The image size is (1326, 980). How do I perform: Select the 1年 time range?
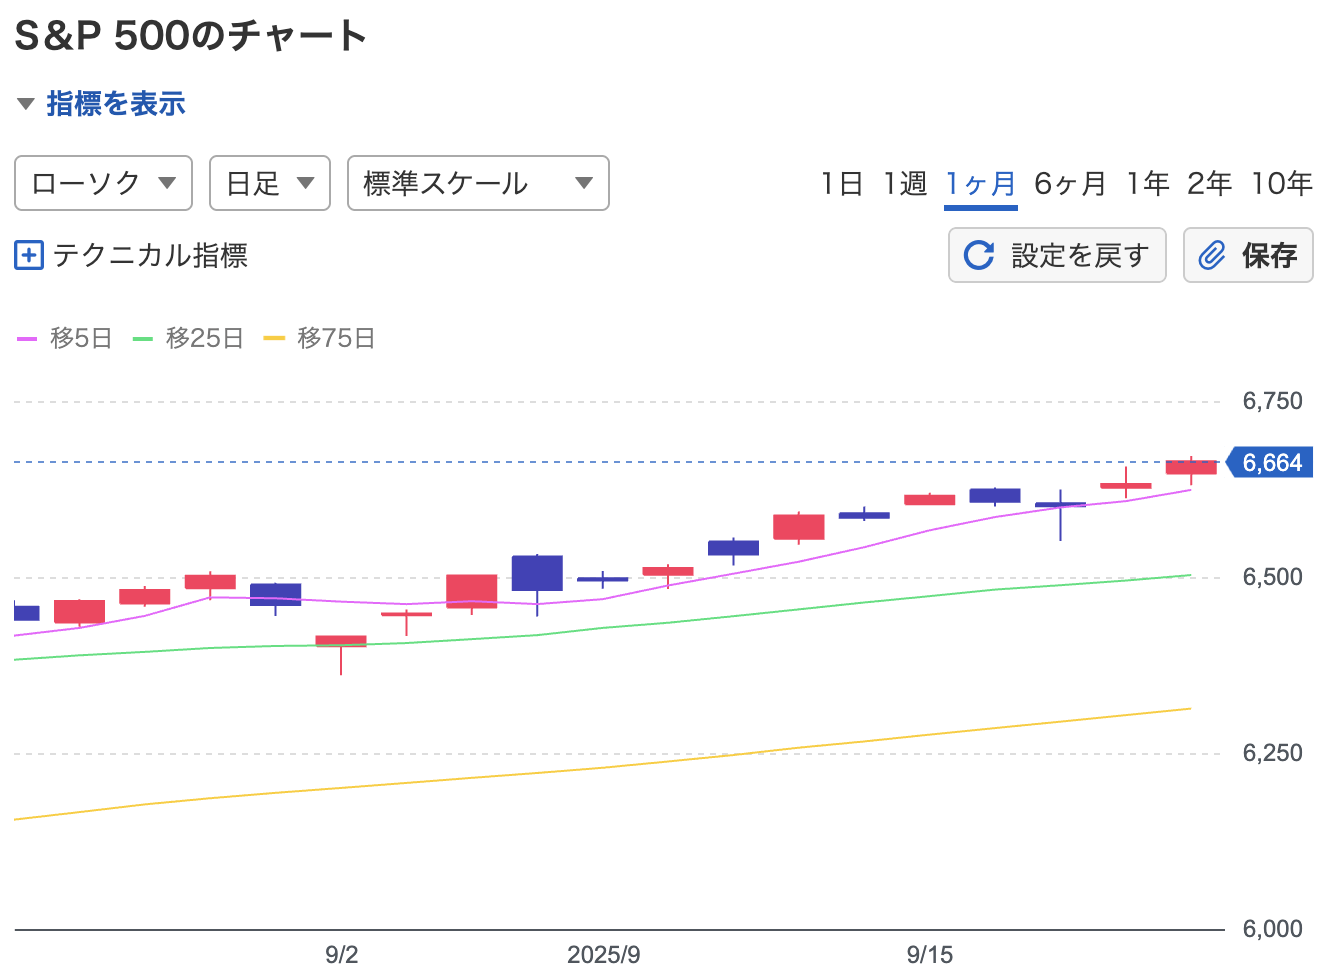[1147, 183]
